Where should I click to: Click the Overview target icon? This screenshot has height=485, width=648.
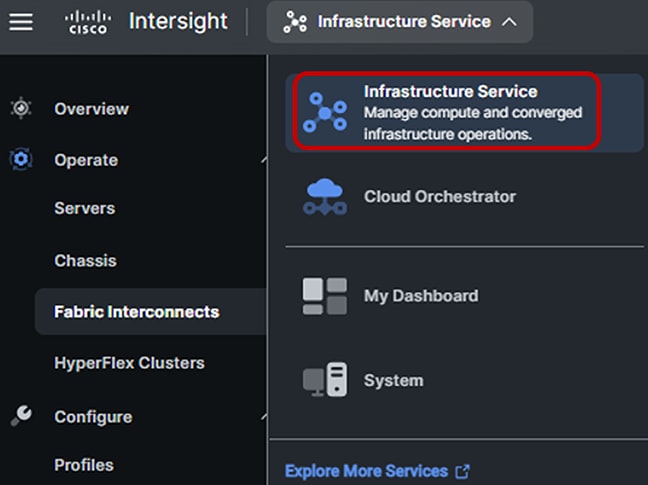pyautogui.click(x=21, y=108)
